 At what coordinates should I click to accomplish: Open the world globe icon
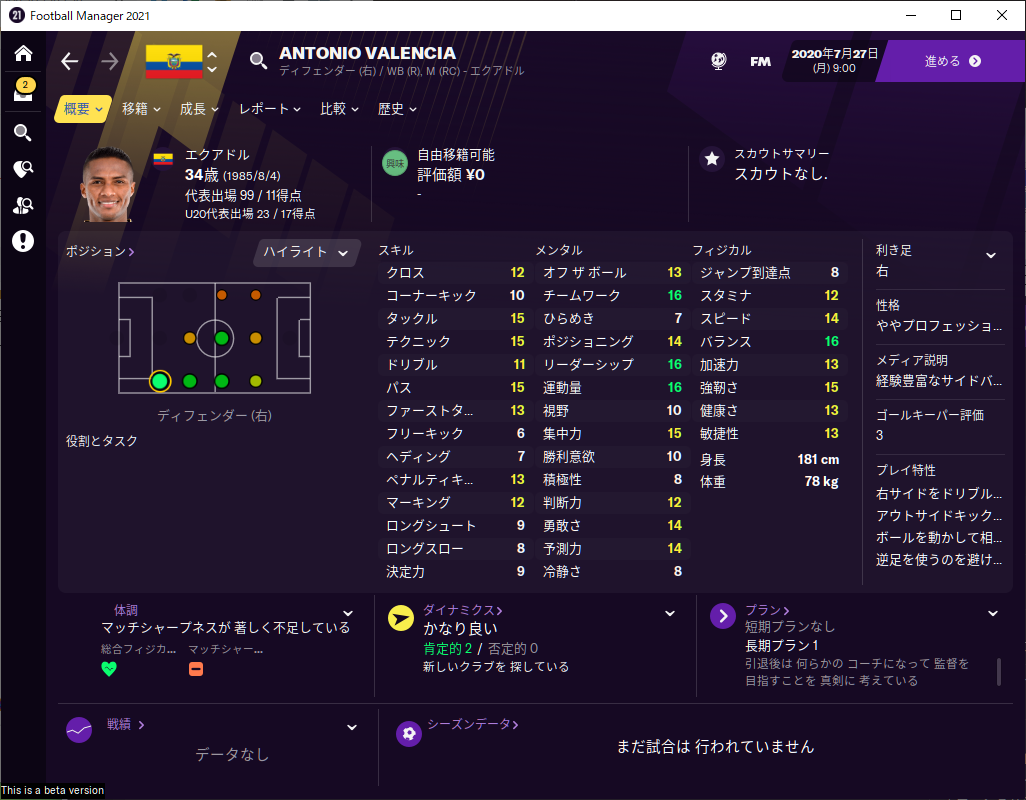pyautogui.click(x=718, y=61)
